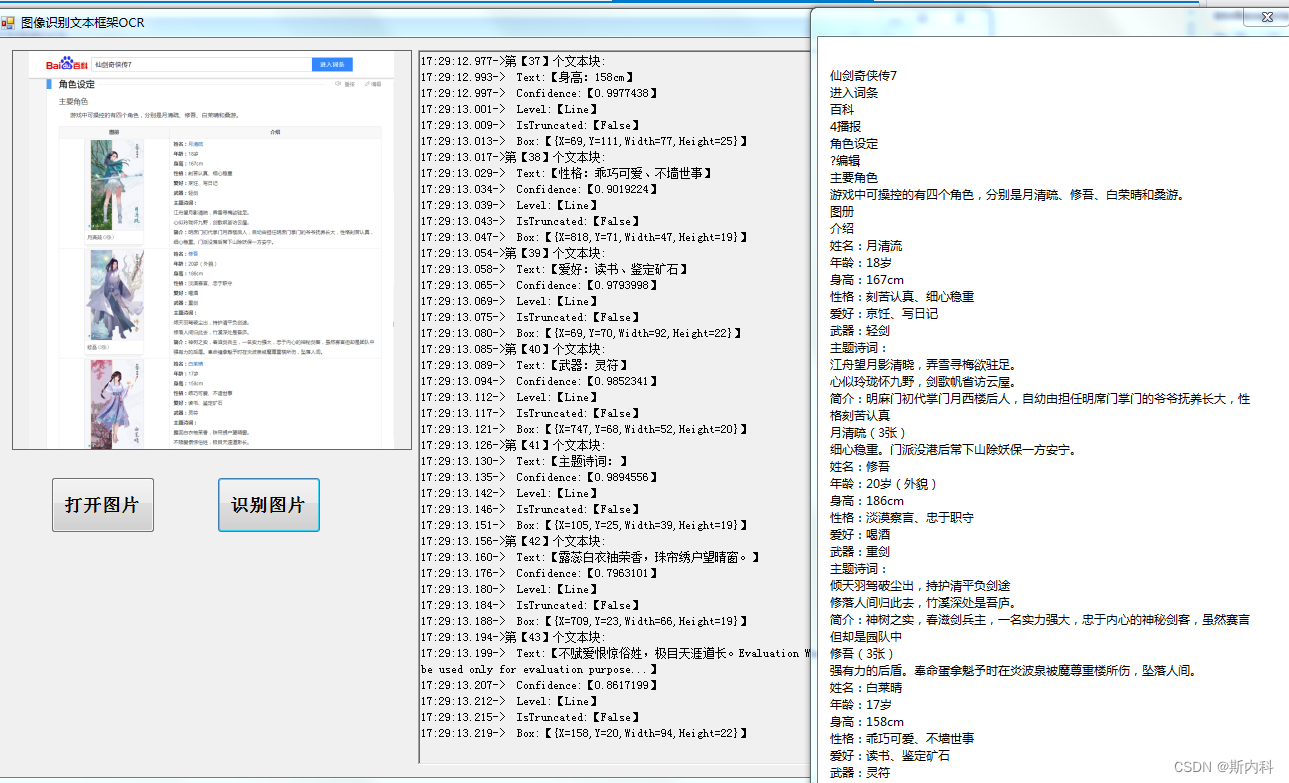
Task: Click 4播报 line in the result window
Action: point(845,127)
